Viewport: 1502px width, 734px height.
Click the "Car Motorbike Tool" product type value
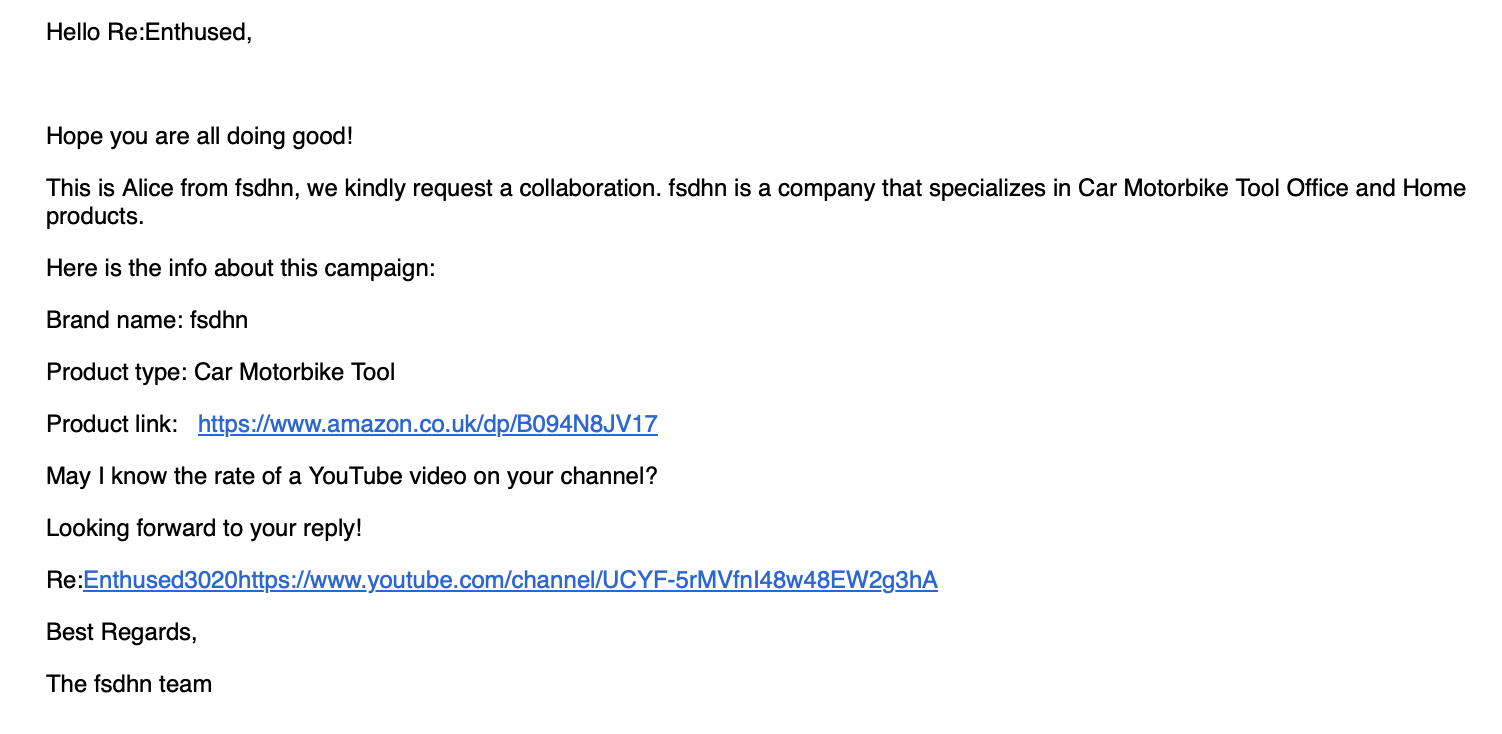pyautogui.click(x=295, y=372)
